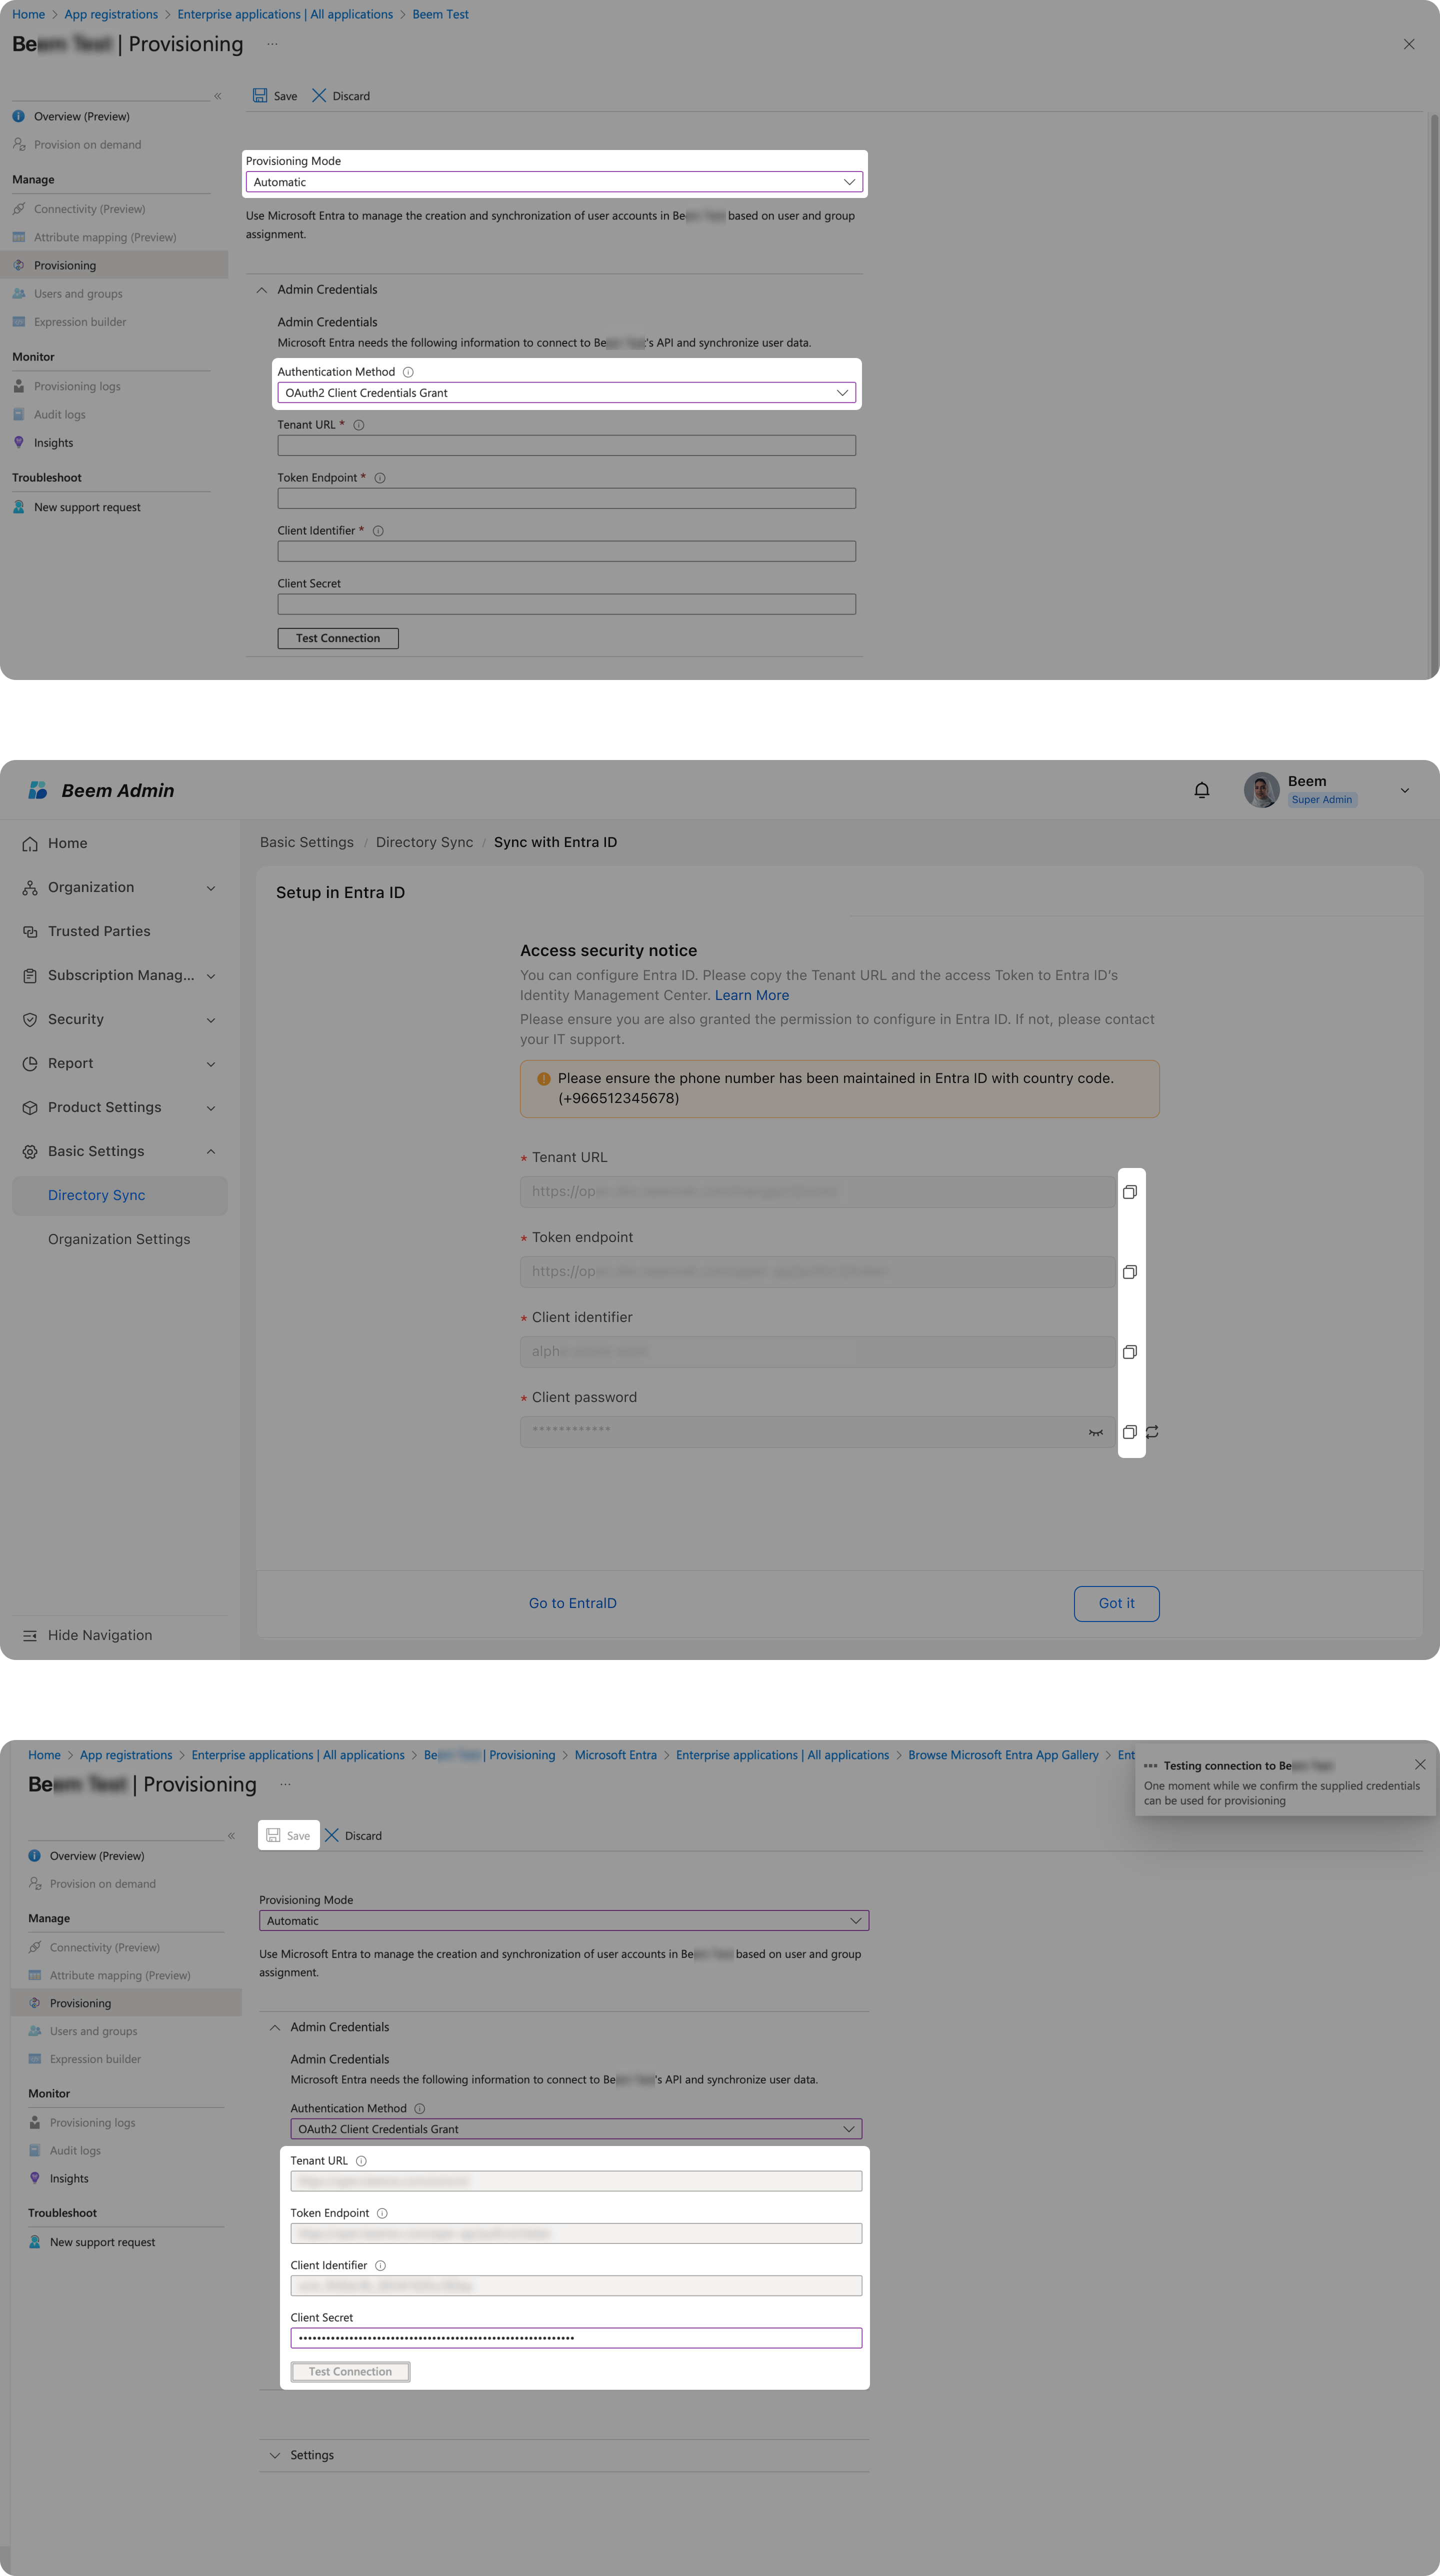Image resolution: width=1440 pixels, height=2576 pixels.
Task: Focus the filled Client Secret field in the lower Provisioning screenshot
Action: tap(576, 2338)
